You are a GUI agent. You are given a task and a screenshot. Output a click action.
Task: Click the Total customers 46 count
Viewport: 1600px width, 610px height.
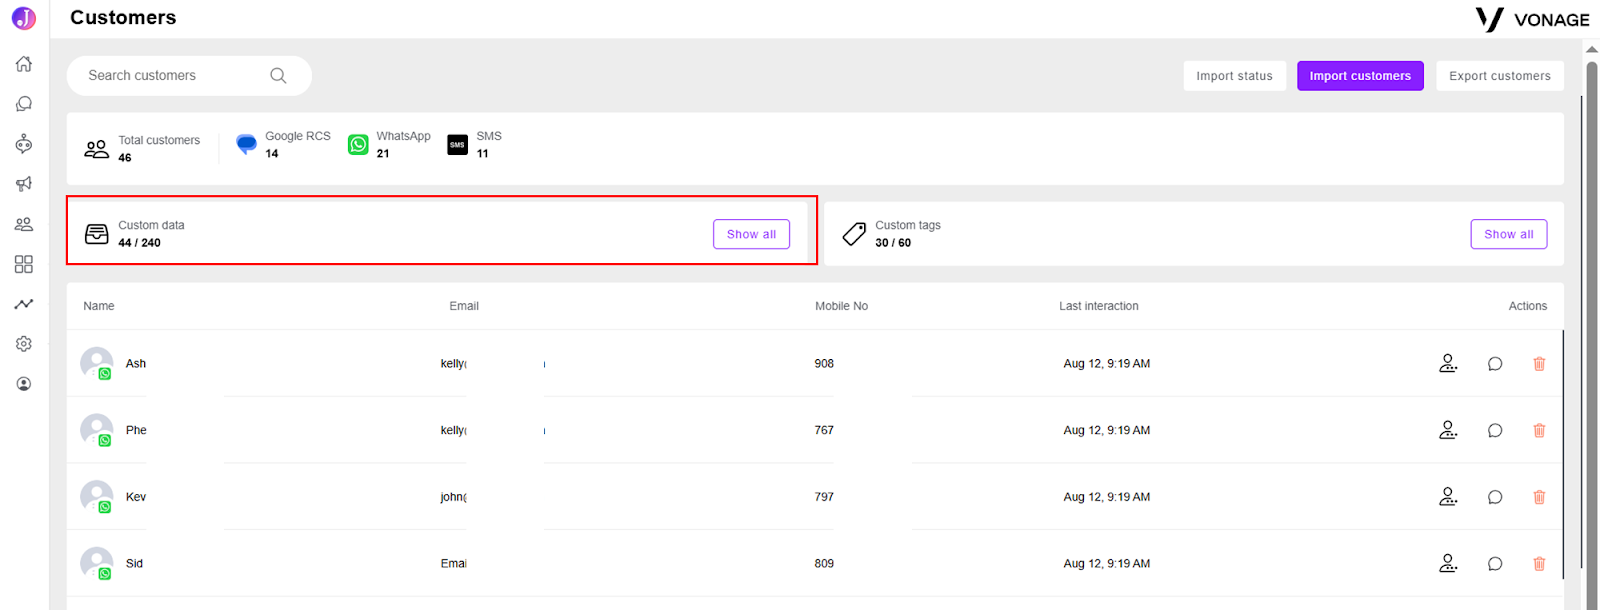(x=125, y=158)
